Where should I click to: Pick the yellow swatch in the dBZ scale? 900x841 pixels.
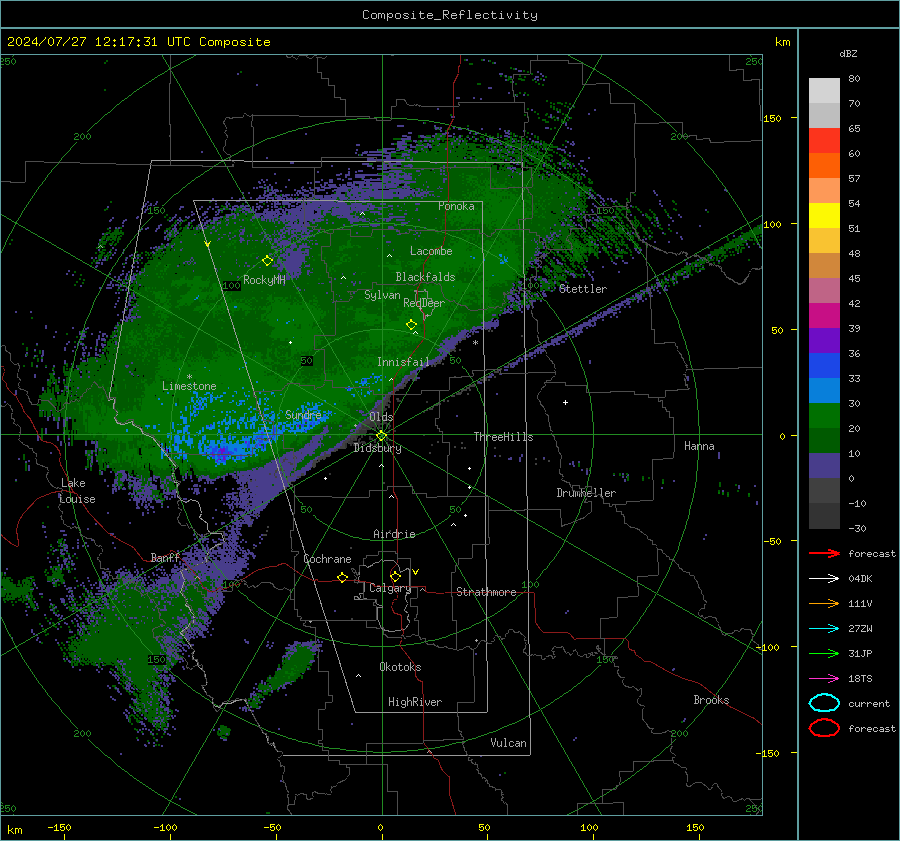tap(824, 216)
